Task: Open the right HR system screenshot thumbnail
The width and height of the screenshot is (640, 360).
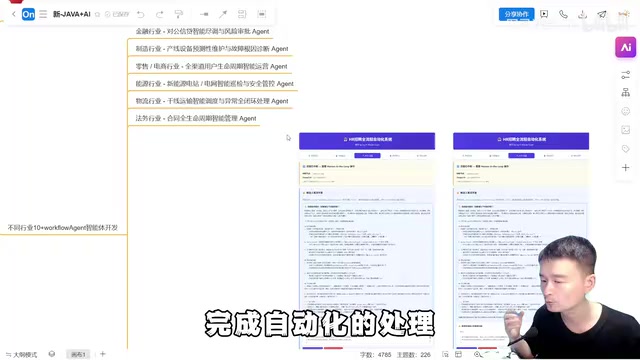Action: 521,241
